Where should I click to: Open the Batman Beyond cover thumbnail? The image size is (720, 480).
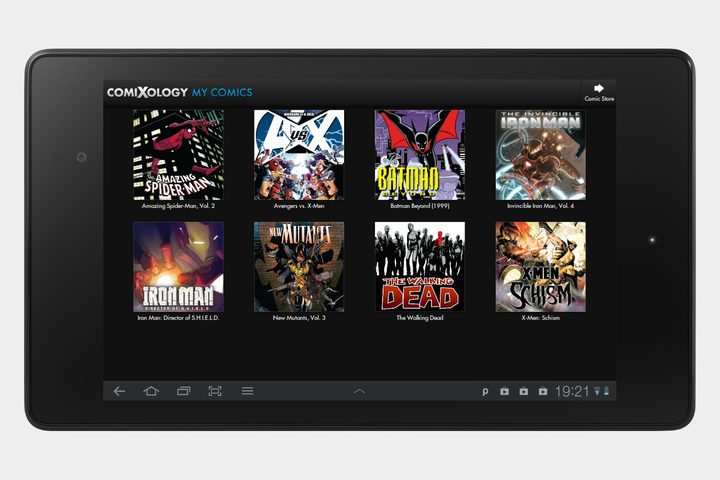[420, 154]
